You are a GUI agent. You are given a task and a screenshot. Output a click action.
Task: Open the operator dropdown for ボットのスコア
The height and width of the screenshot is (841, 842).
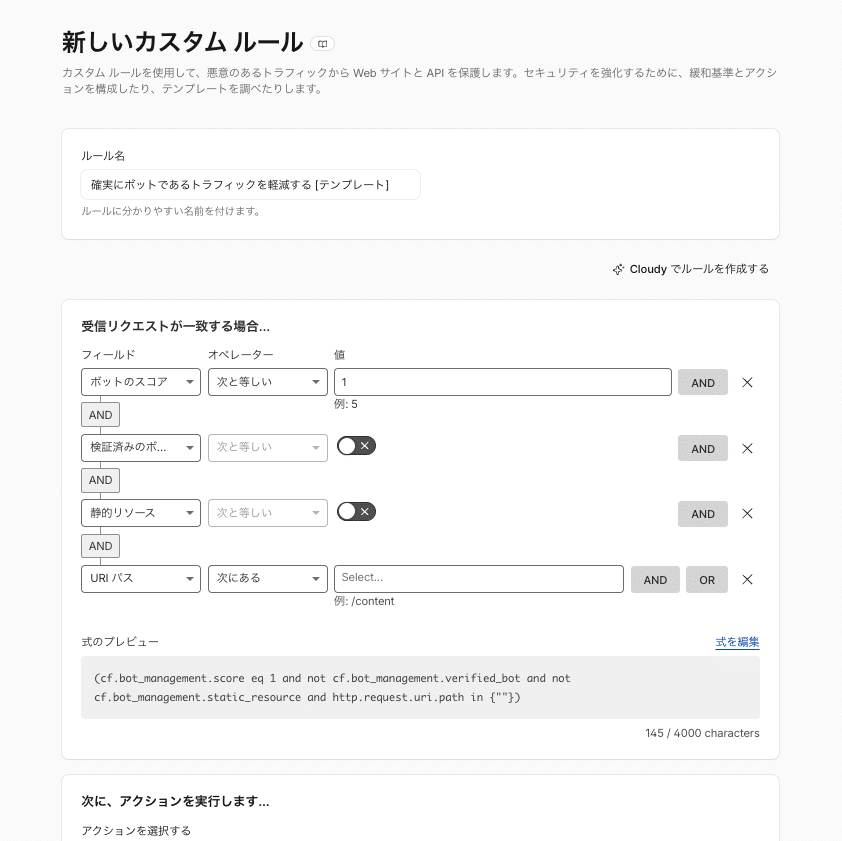click(267, 382)
